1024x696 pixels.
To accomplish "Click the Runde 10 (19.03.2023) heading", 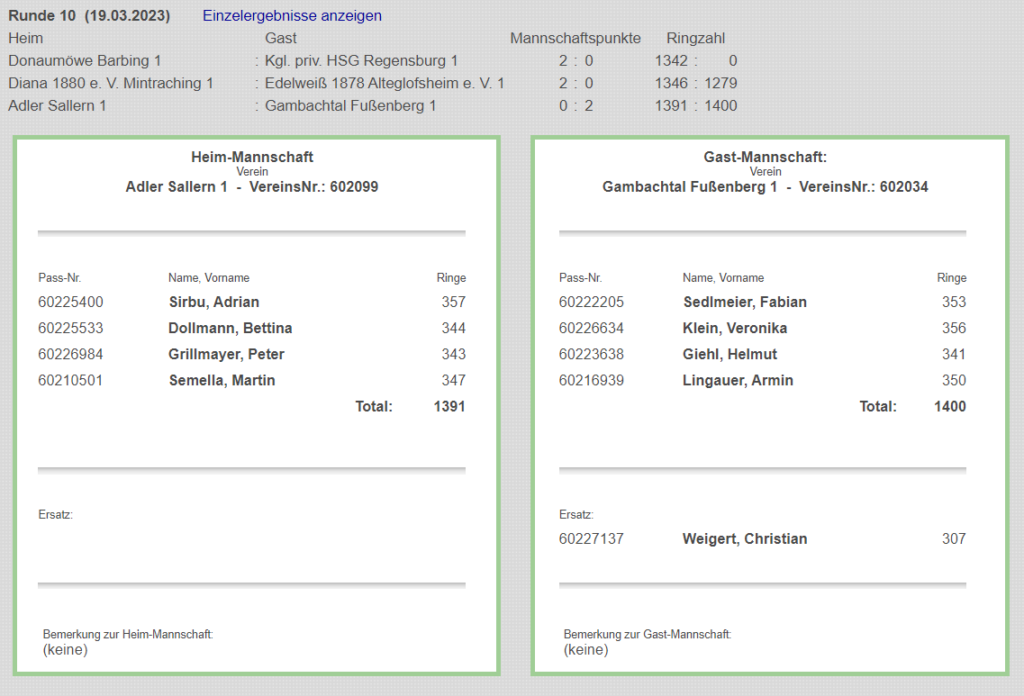I will tap(89, 16).
